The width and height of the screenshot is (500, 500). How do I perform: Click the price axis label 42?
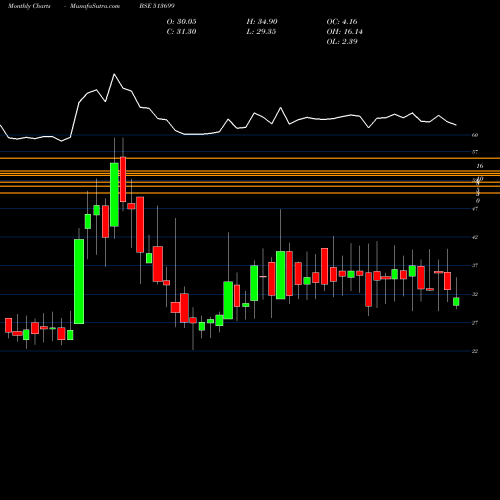pos(475,237)
